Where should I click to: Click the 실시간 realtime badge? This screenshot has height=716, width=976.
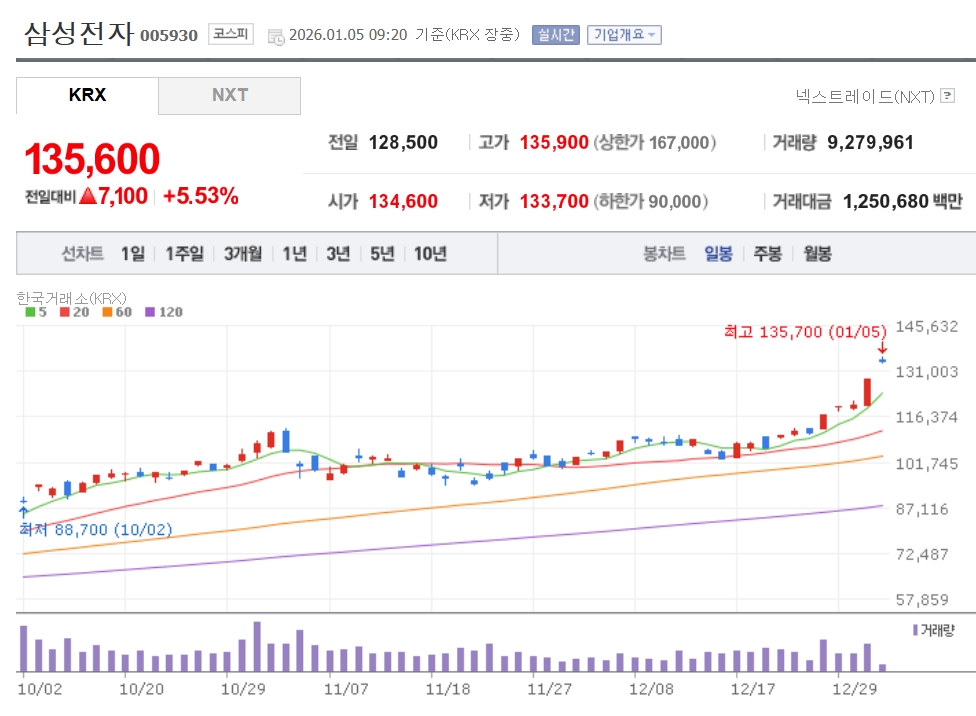(555, 35)
